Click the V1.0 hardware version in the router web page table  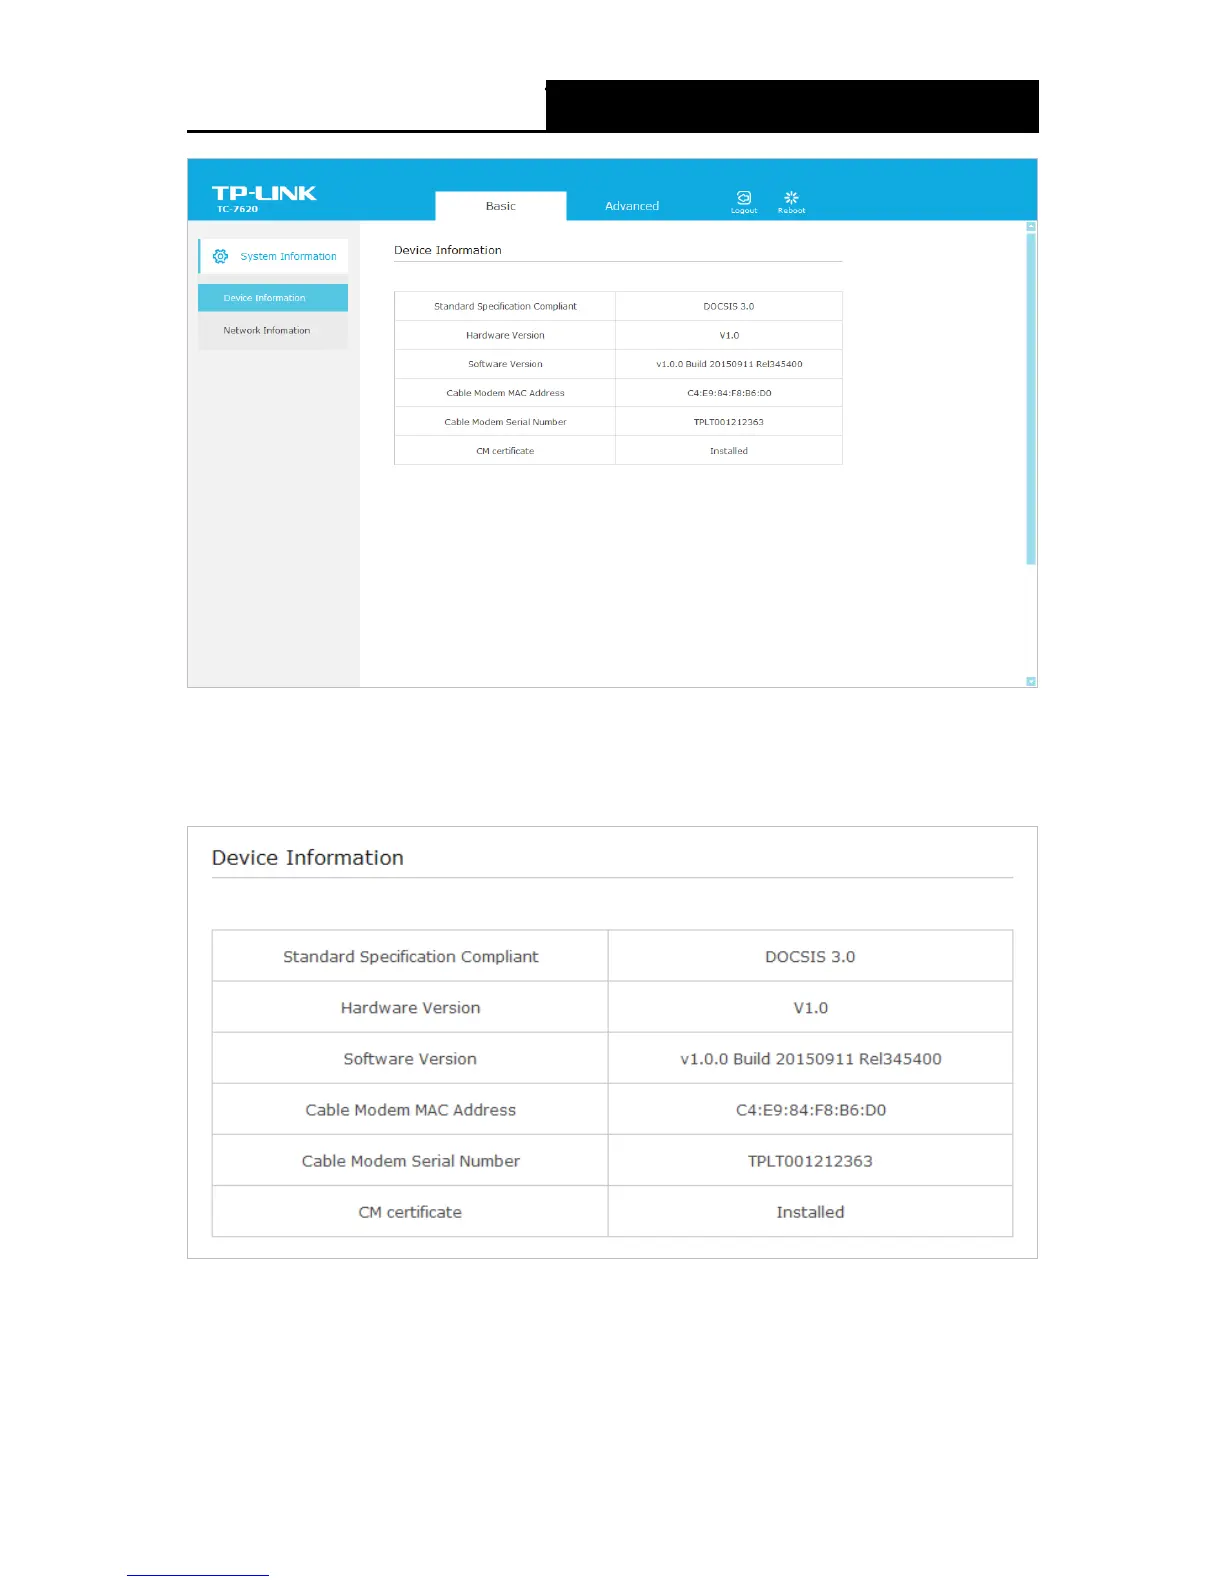pos(729,335)
